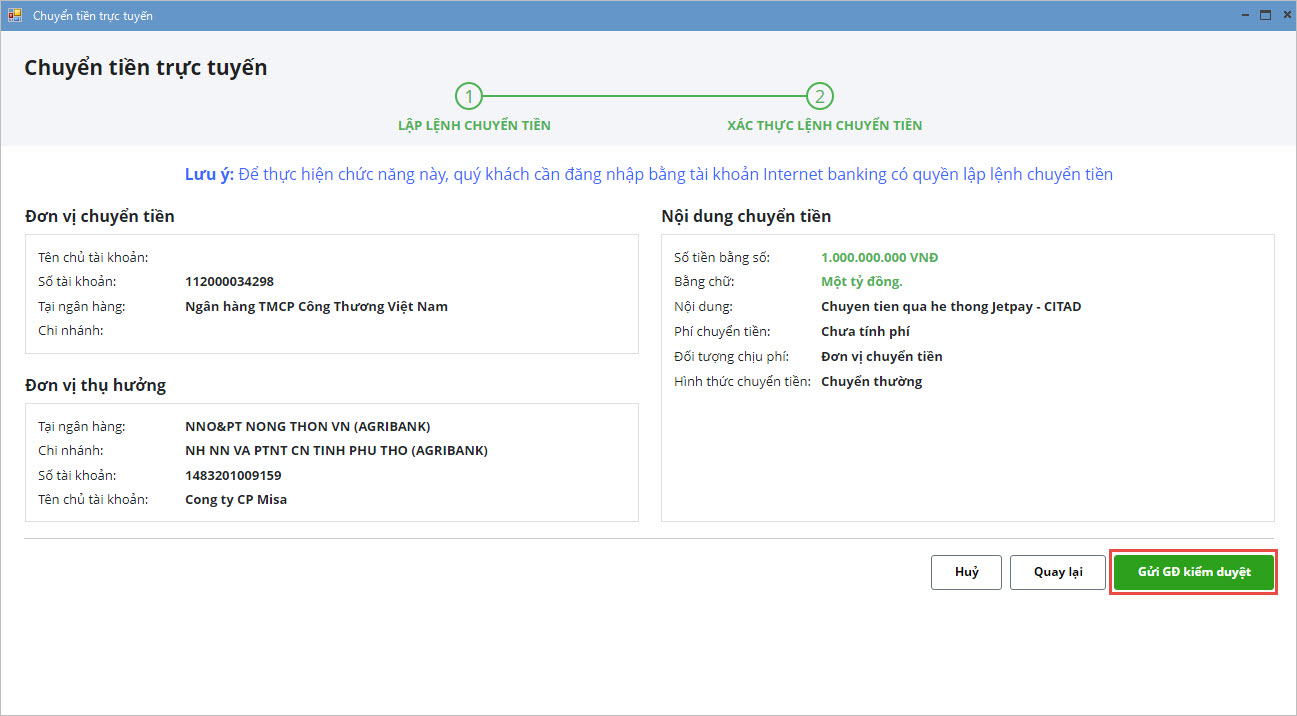Select the step 1 circle indicator
1297x716 pixels.
click(468, 96)
